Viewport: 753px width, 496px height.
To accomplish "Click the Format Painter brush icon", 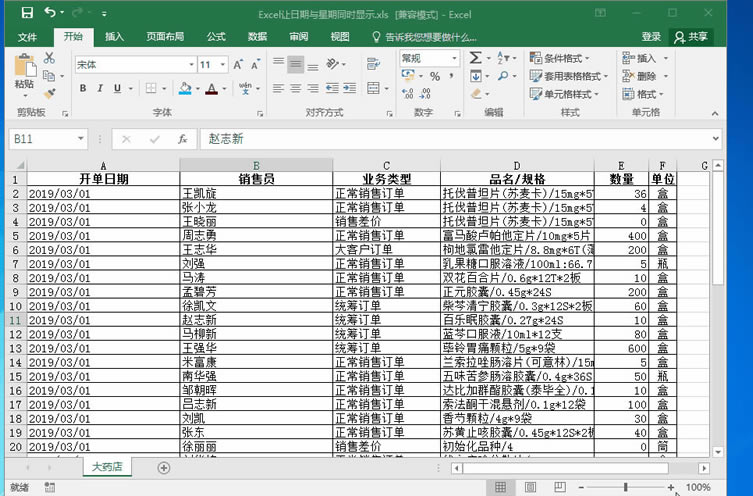I will [x=49, y=91].
